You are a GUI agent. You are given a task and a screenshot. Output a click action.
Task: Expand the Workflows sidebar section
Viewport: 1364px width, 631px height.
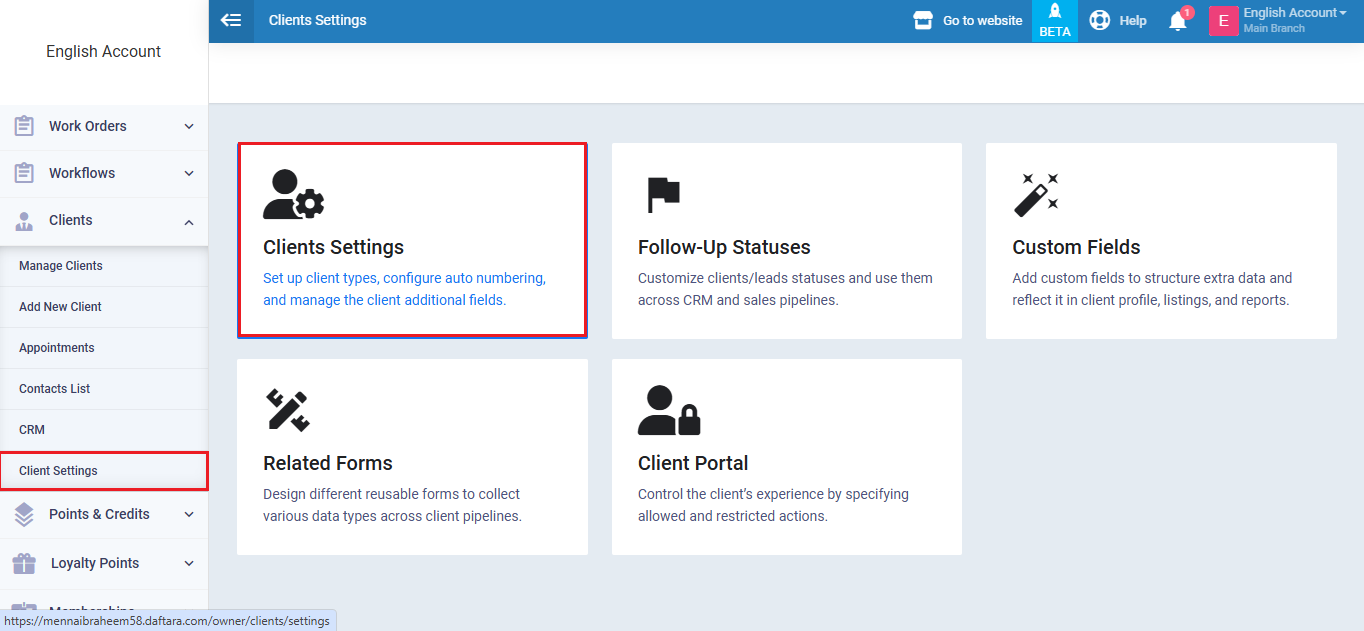(x=104, y=173)
